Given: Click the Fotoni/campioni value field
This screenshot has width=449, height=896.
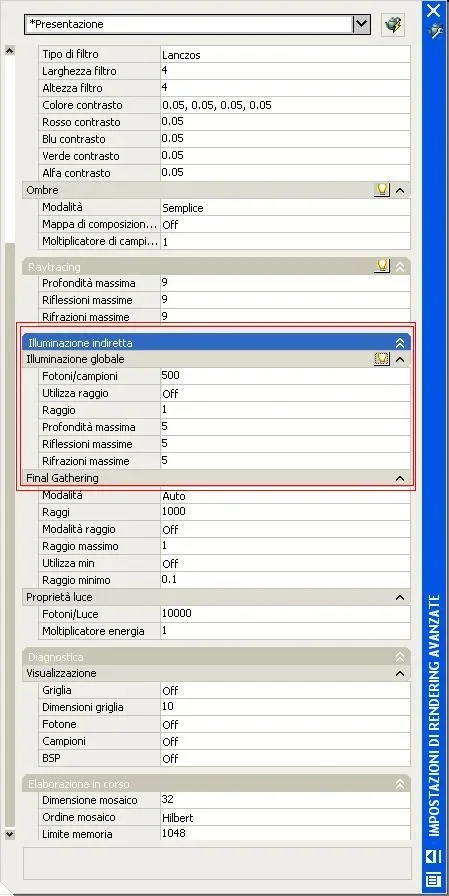Looking at the screenshot, I should 285,376.
